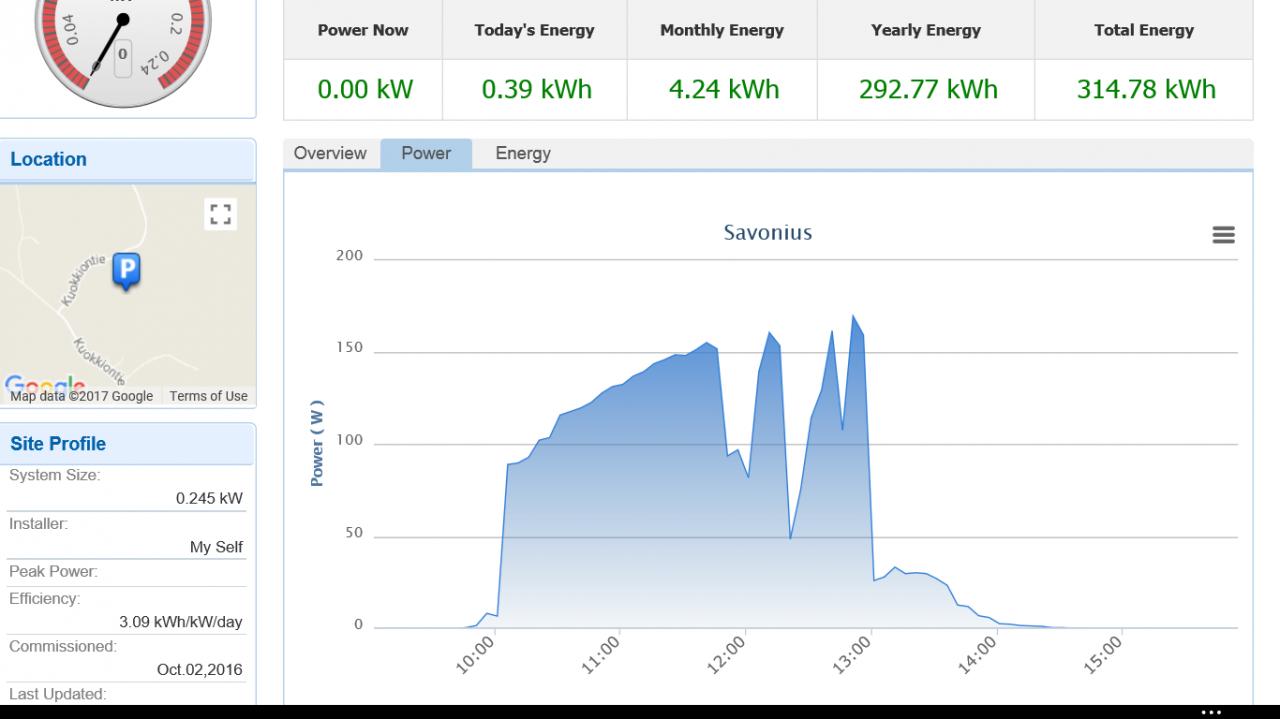
Task: Click Monthly Energy value 4.24 kWh
Action: pos(724,89)
